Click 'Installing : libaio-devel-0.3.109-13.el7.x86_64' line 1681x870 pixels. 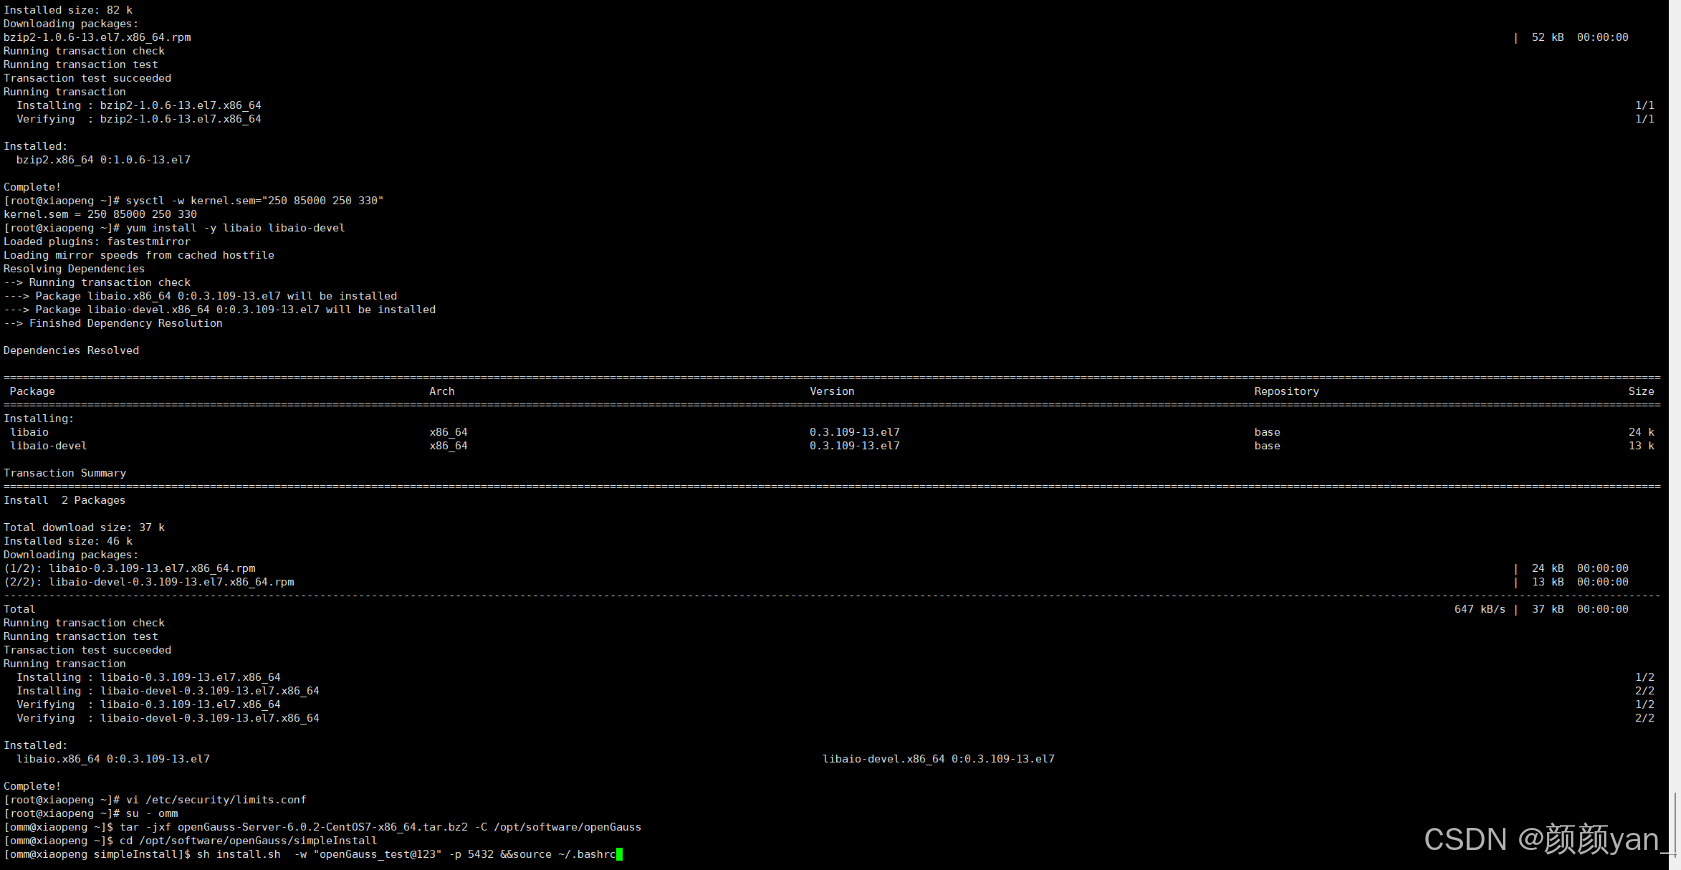[x=168, y=691]
